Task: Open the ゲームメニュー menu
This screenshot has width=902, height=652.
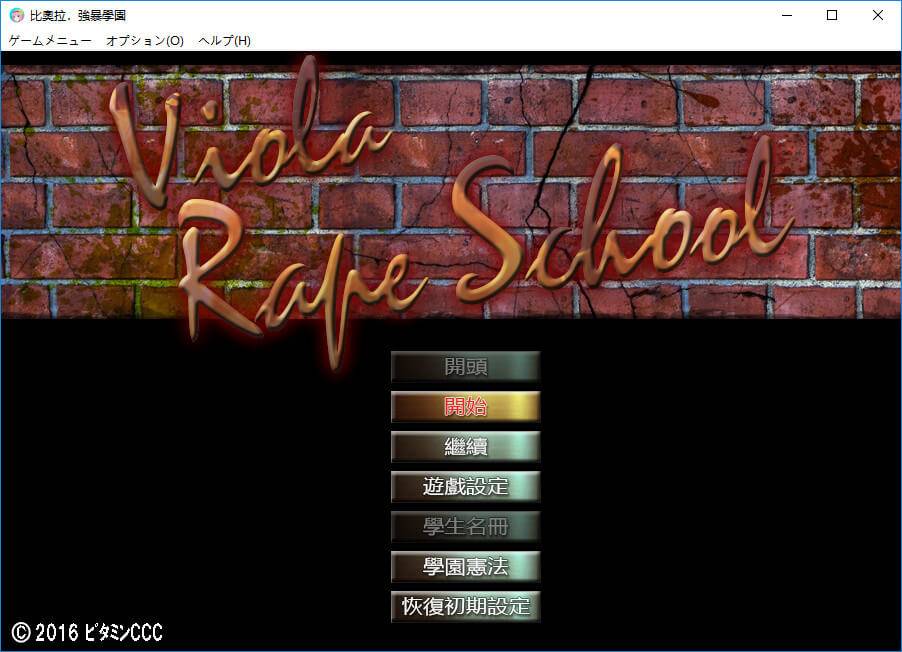Action: (x=50, y=41)
